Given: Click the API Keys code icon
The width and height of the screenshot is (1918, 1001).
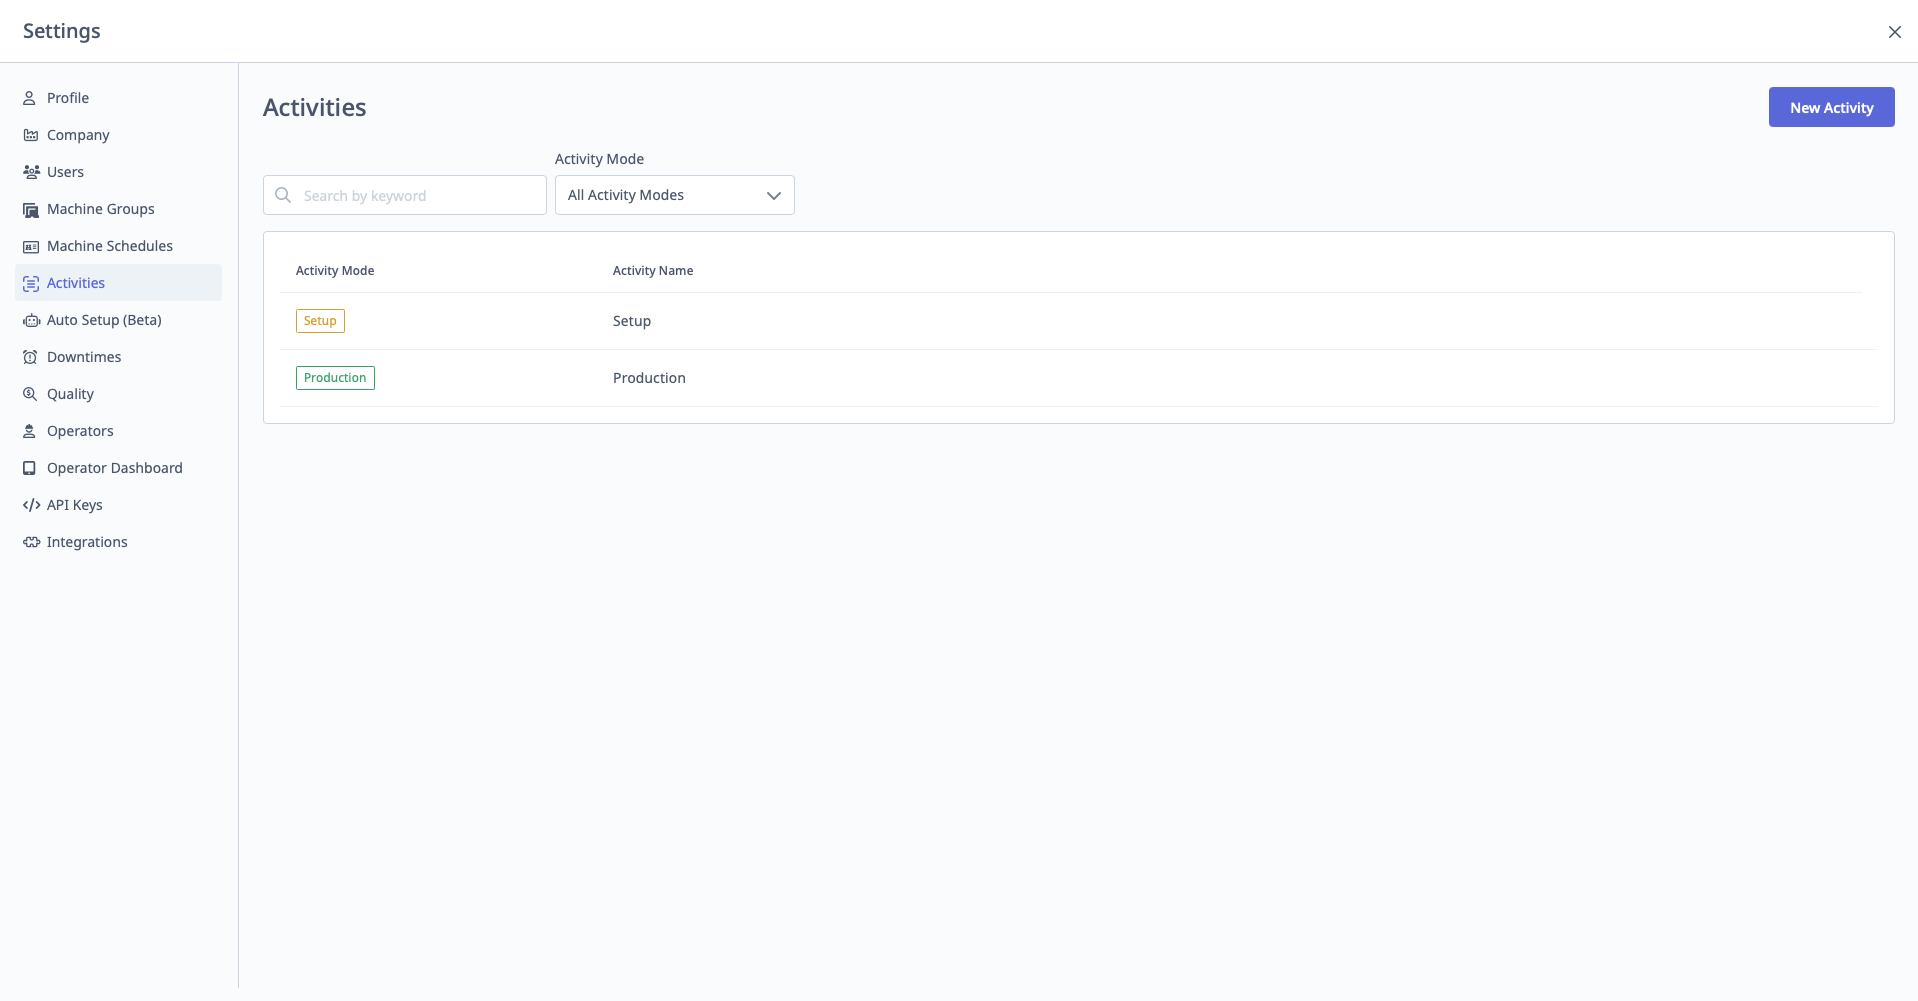Looking at the screenshot, I should [30, 505].
